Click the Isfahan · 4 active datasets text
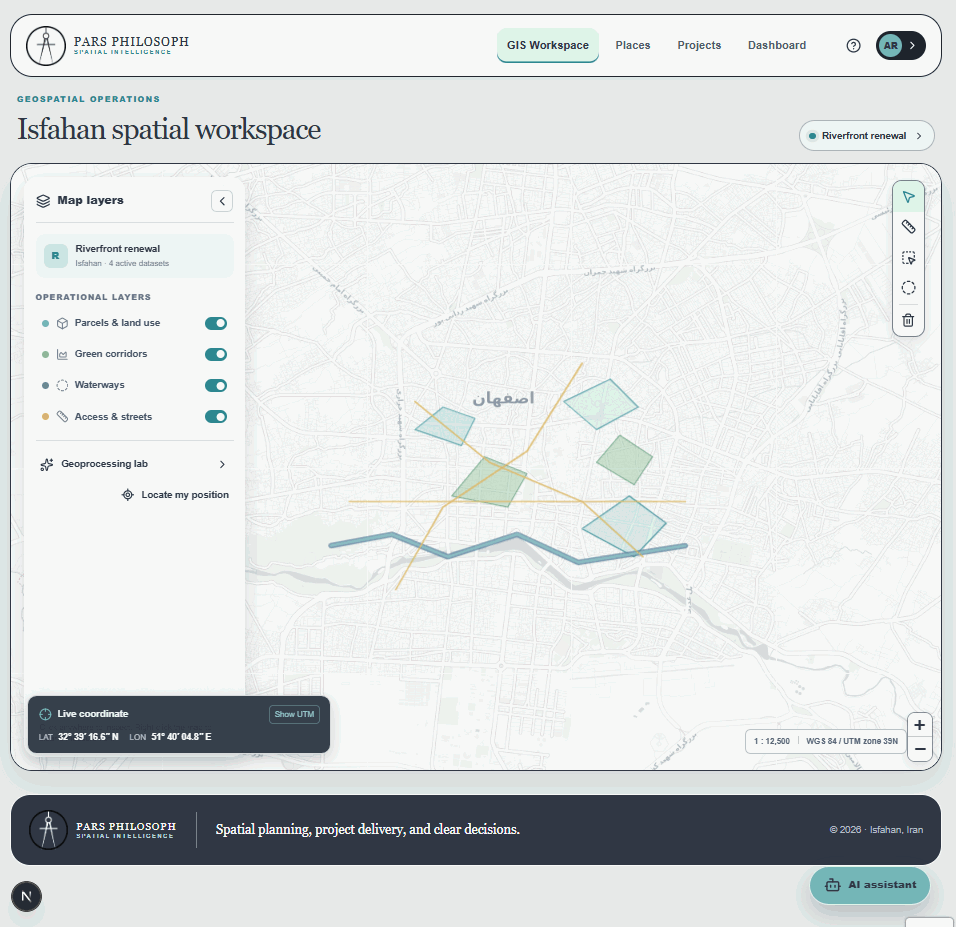956x927 pixels. click(122, 263)
